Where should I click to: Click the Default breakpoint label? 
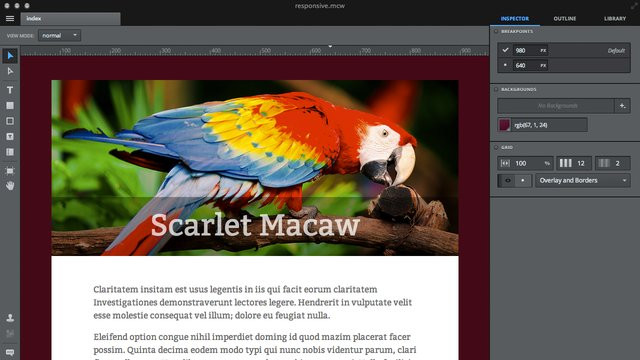pyautogui.click(x=616, y=51)
